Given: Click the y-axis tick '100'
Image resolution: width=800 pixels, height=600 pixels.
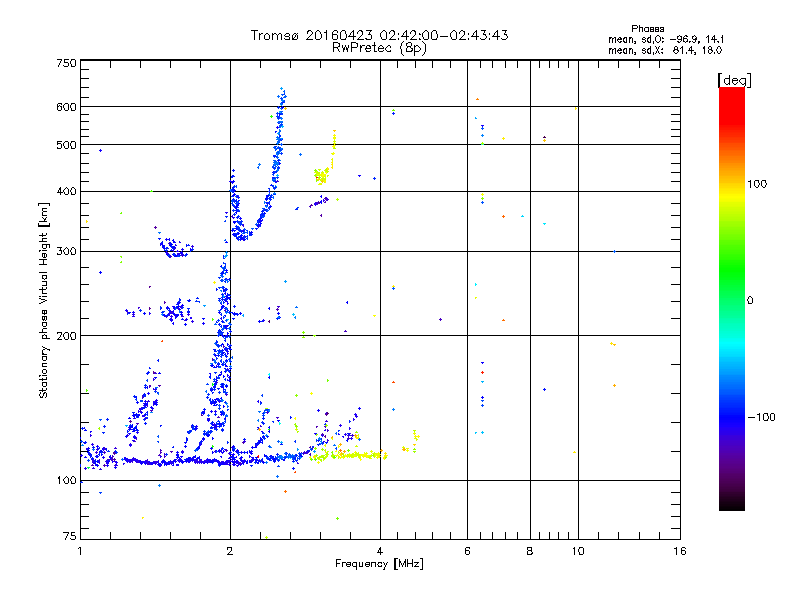Looking at the screenshot, I should [66, 480].
